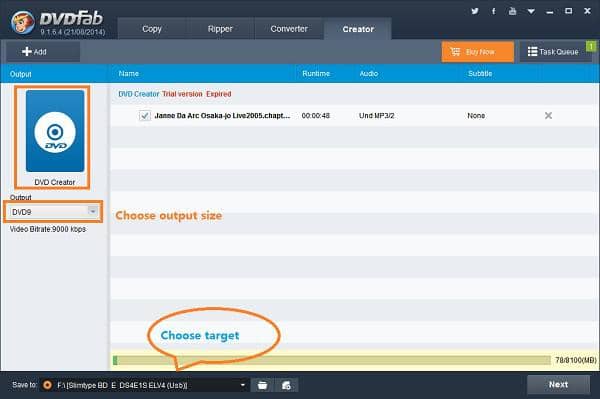Image resolution: width=600 pixels, height=399 pixels.
Task: Open the DVD9 output size dropdown
Action: click(x=54, y=212)
